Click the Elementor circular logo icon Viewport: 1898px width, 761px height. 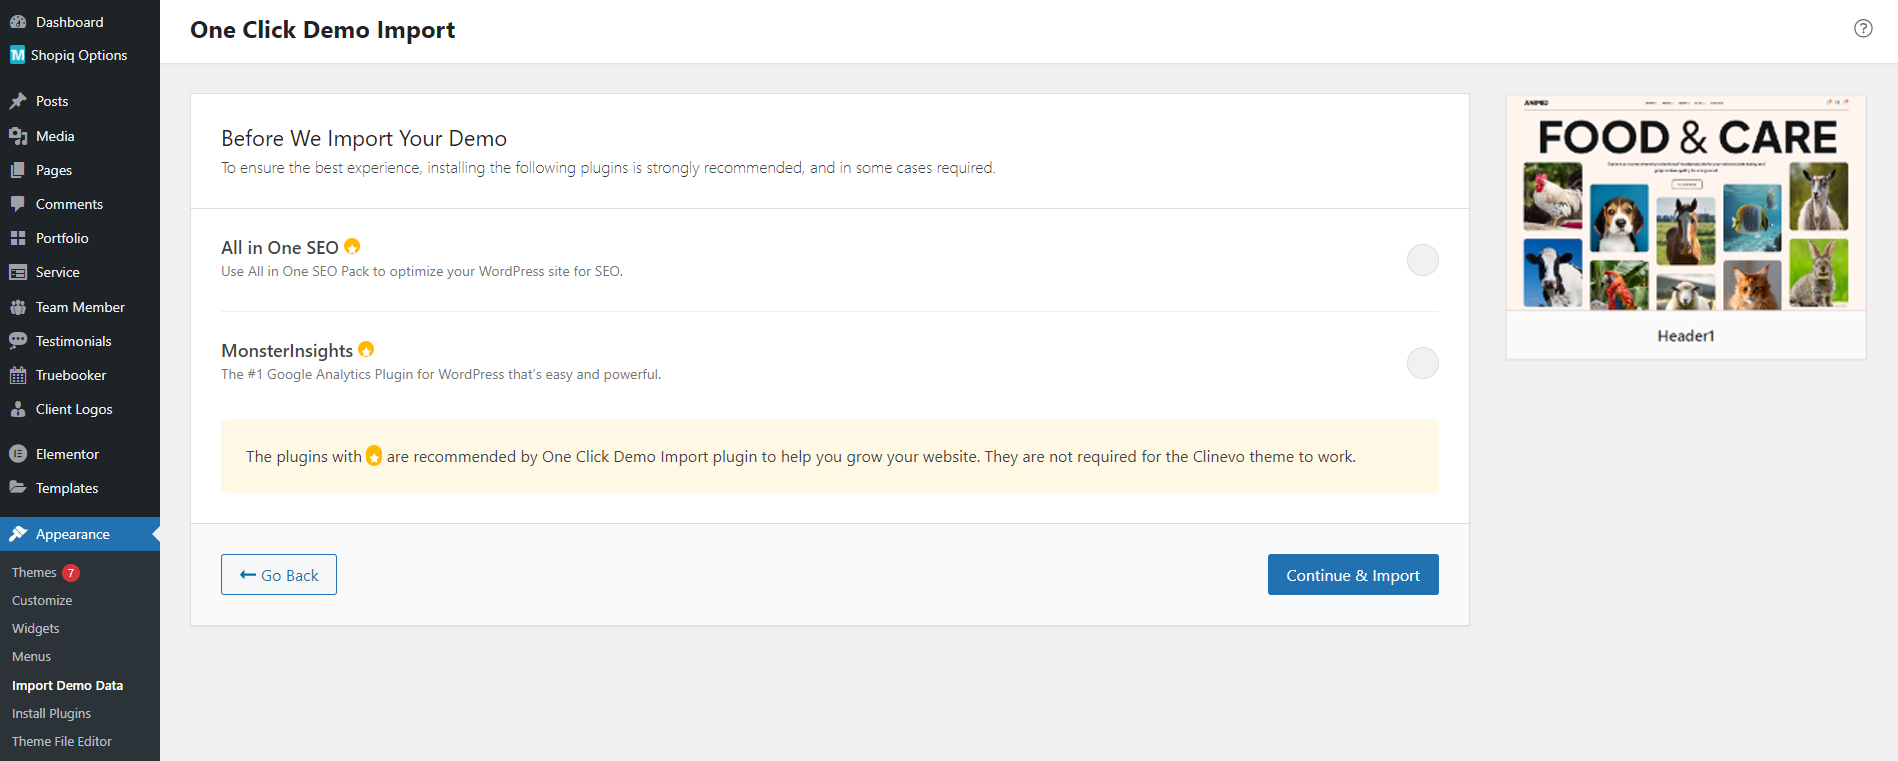18,454
